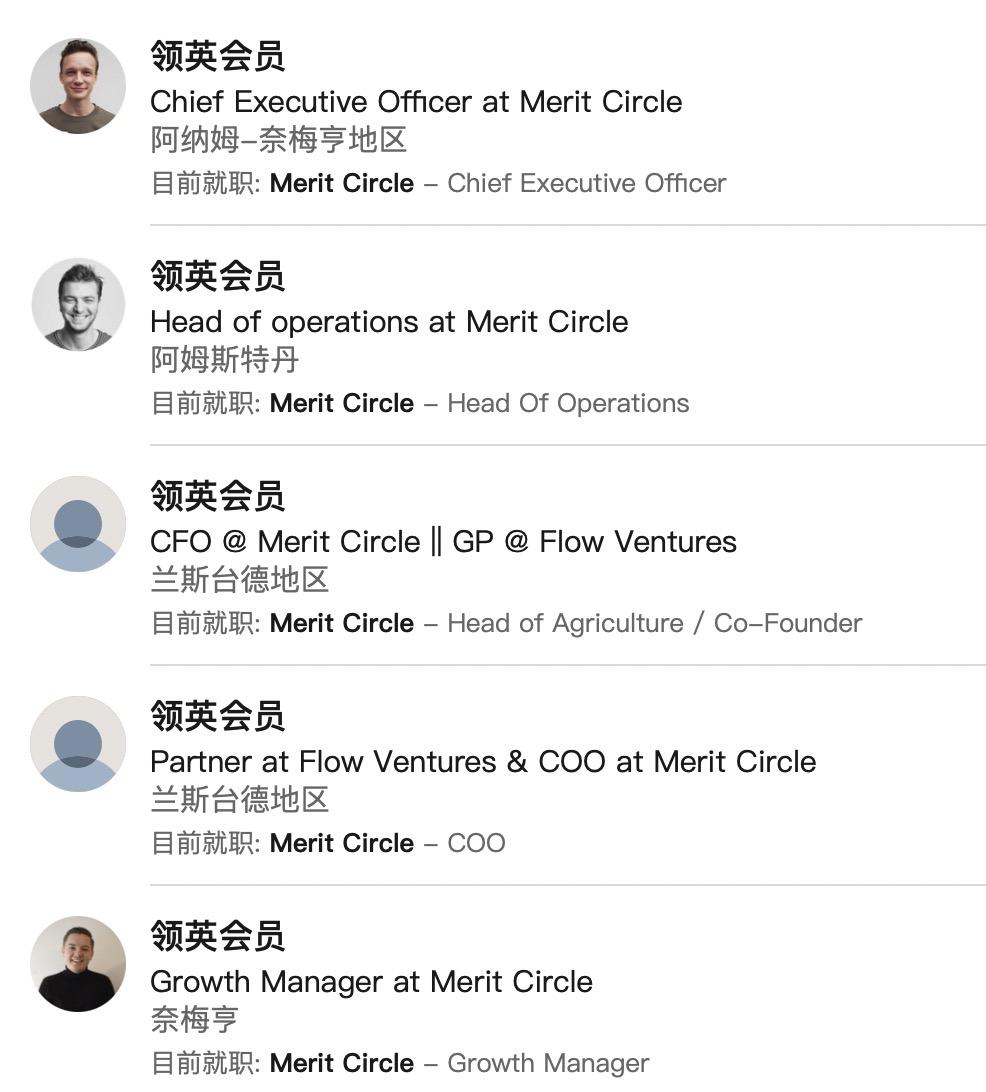Image resolution: width=986 pixels, height=1092 pixels.
Task: Select headline Head of operations at Merit Circle
Action: click(389, 322)
